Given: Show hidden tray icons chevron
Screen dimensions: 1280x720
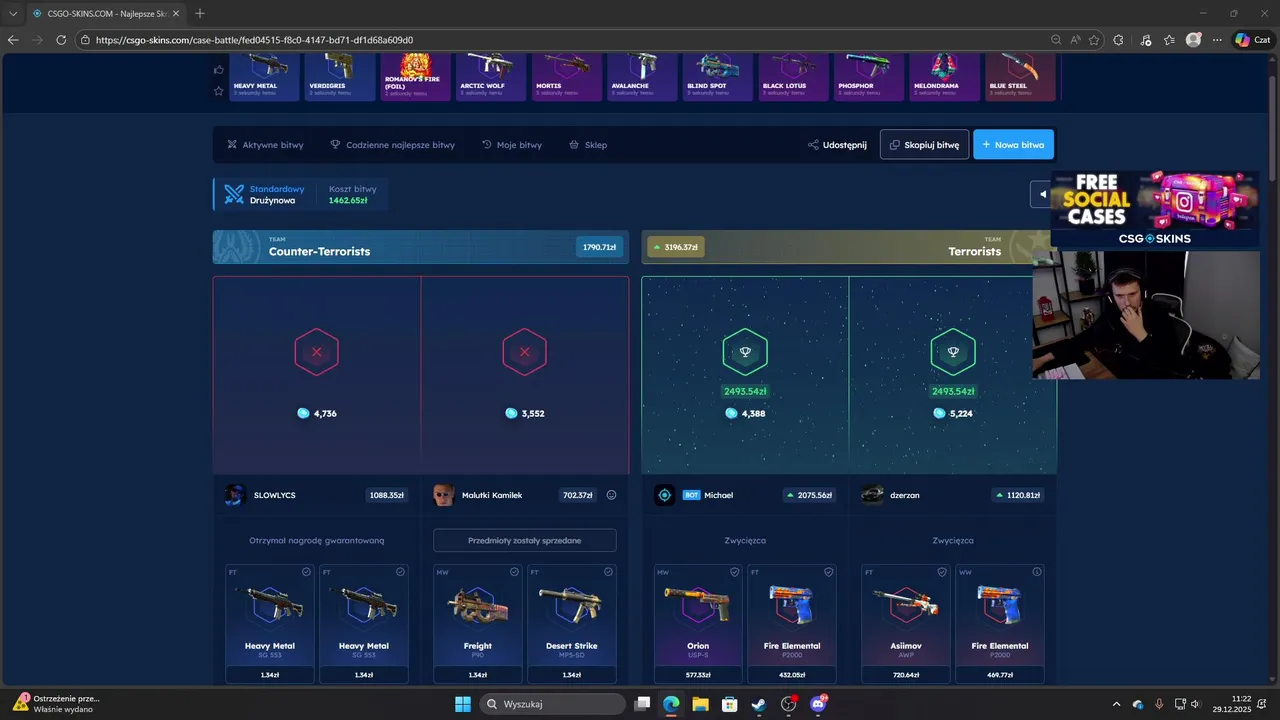Looking at the screenshot, I should click(1117, 704).
